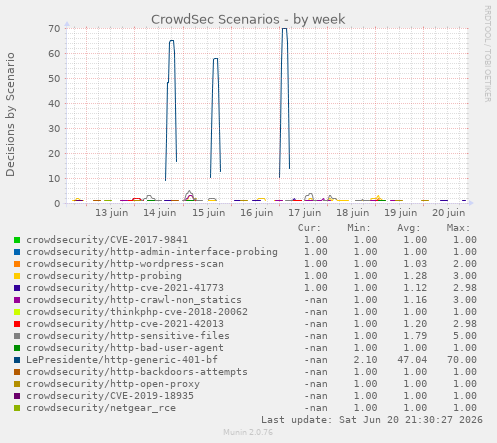The image size is (497, 443).
Task: Click the blue http-admin-interface-probing swatch
Action: tap(17, 252)
